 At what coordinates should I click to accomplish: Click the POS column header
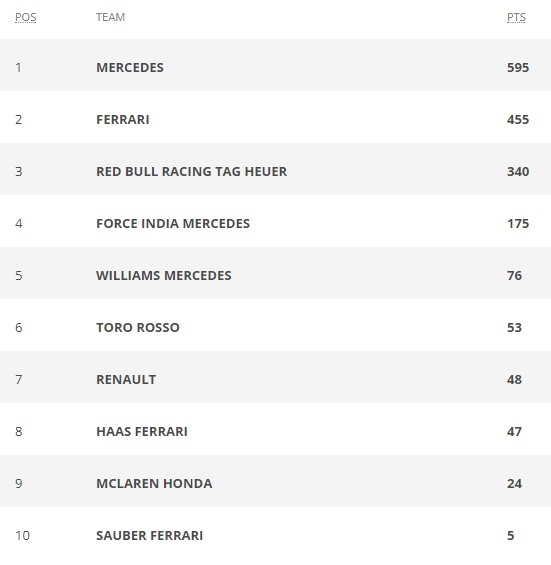pos(26,17)
